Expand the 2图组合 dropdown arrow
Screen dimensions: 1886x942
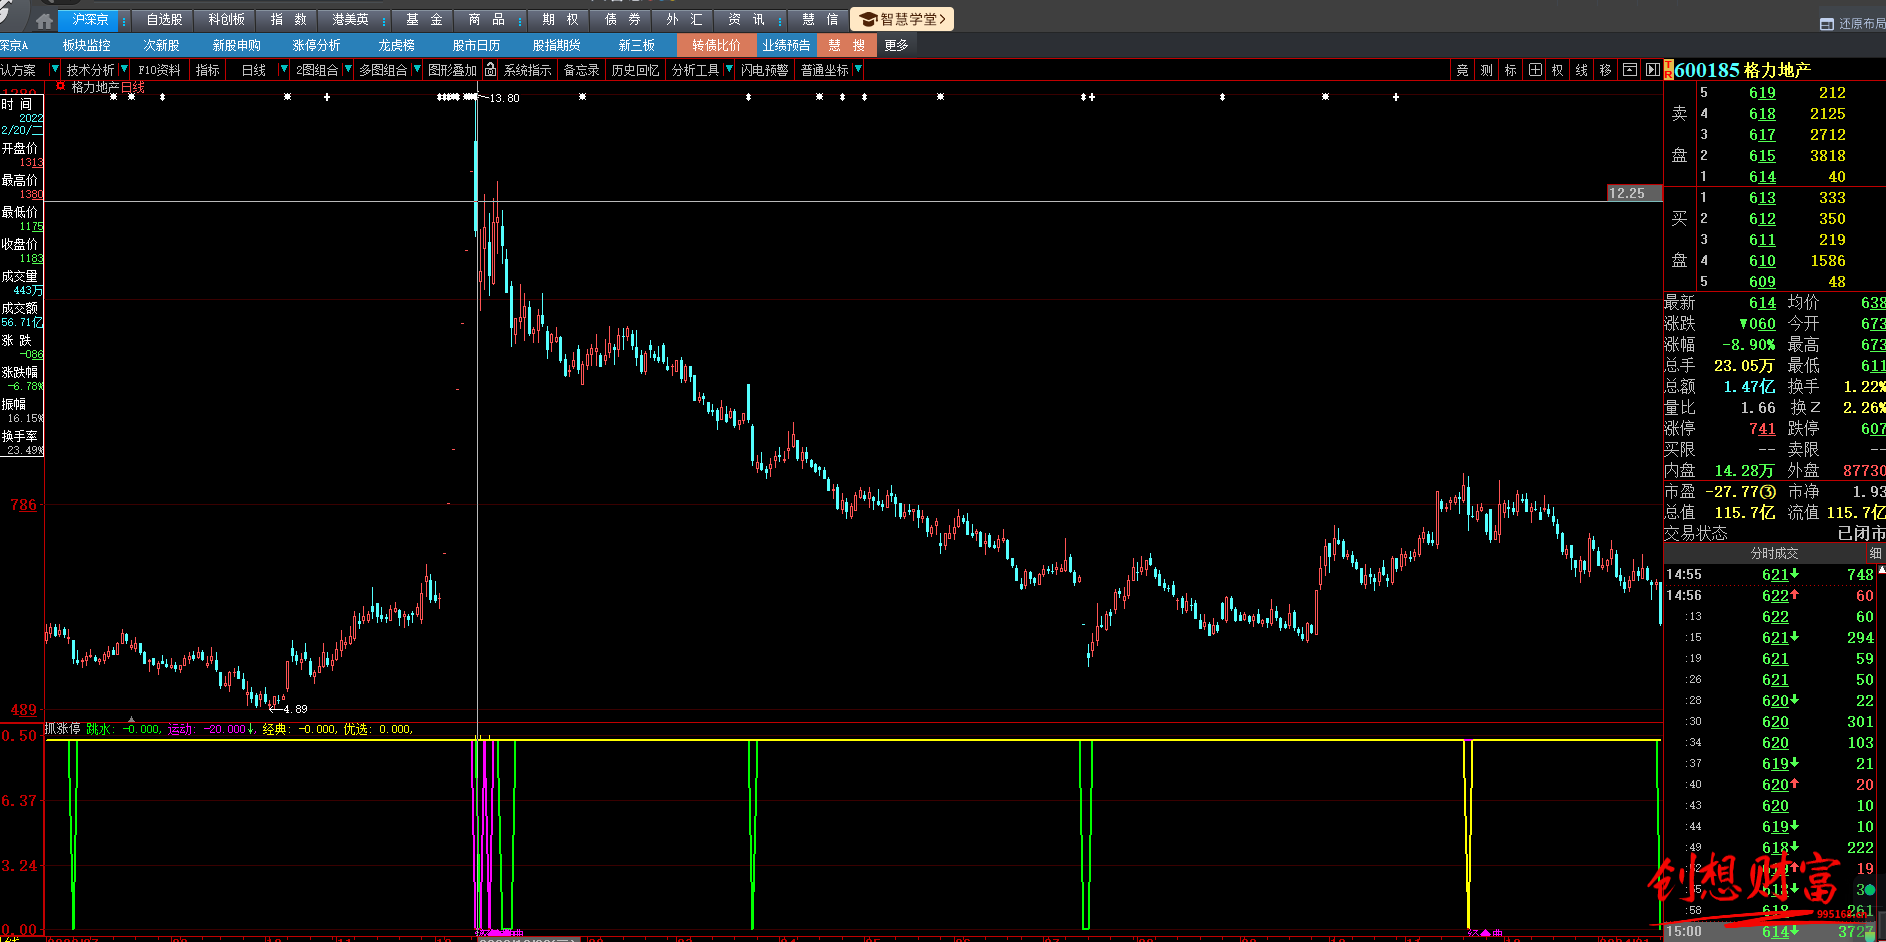[348, 70]
